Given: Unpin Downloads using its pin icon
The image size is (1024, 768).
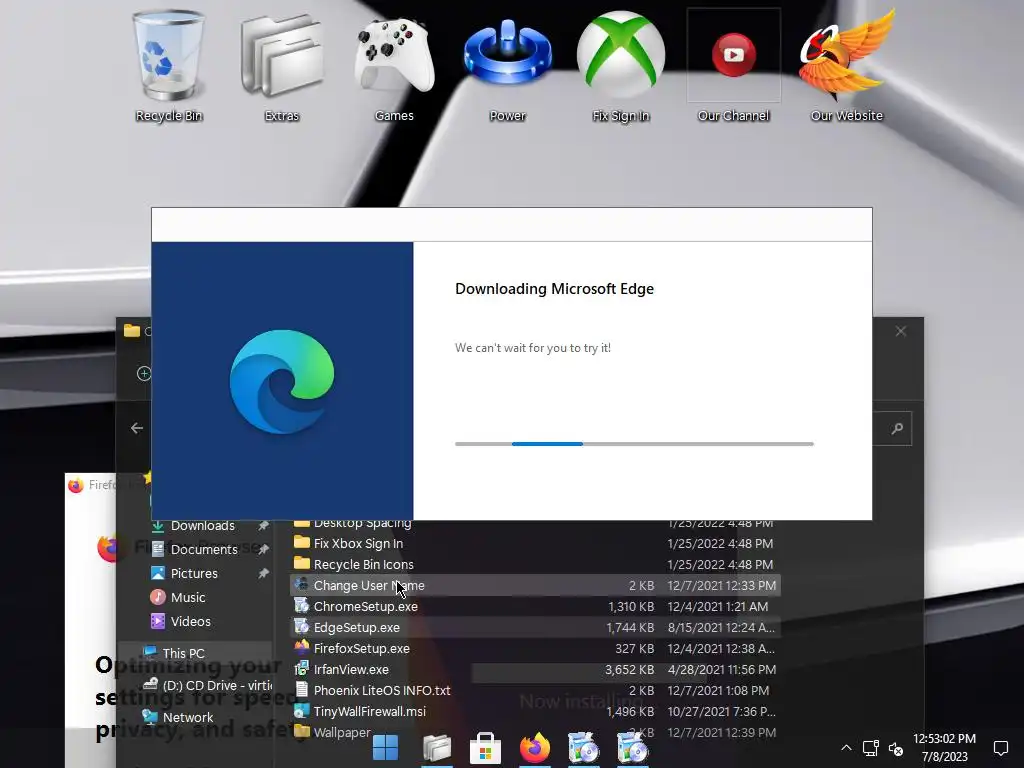Looking at the screenshot, I should (x=263, y=526).
